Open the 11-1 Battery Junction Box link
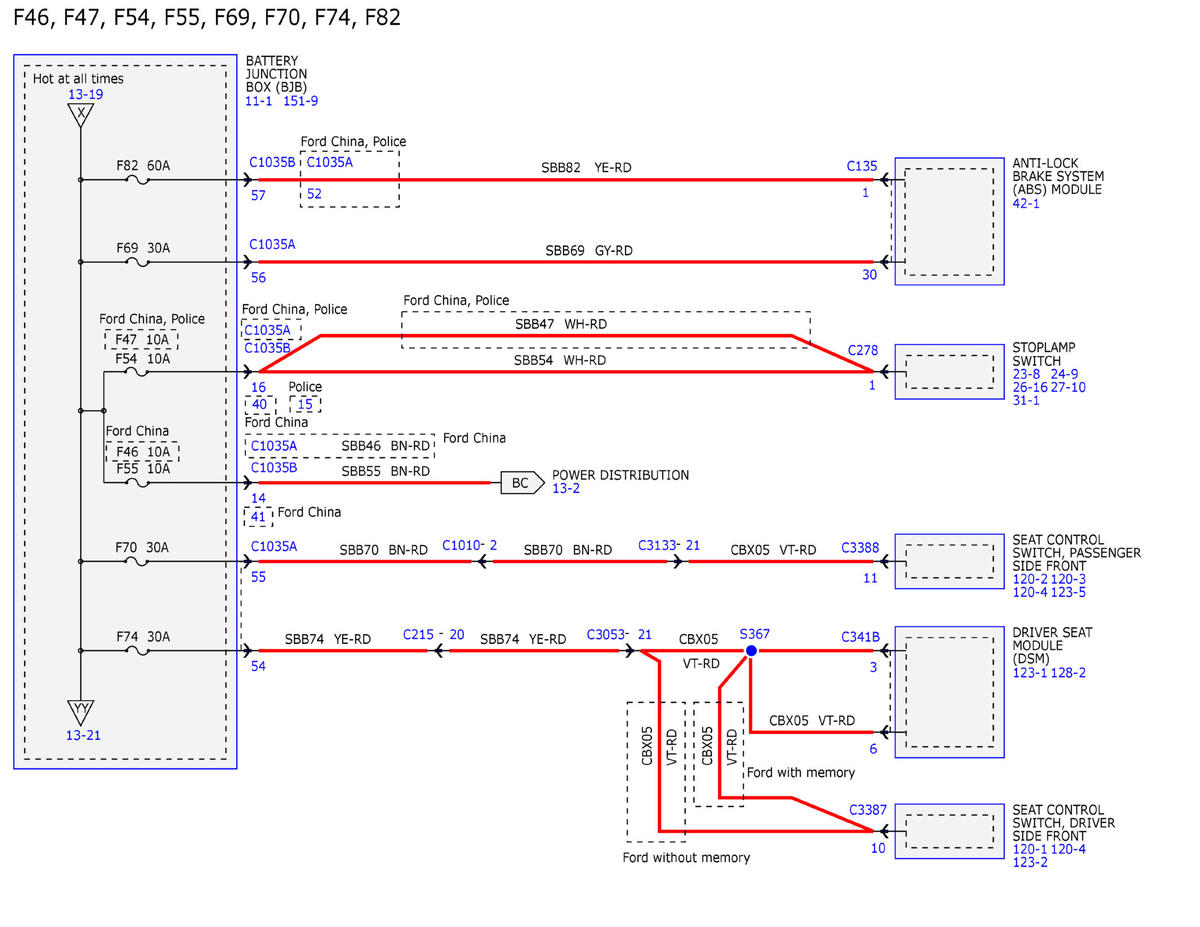 (260, 101)
